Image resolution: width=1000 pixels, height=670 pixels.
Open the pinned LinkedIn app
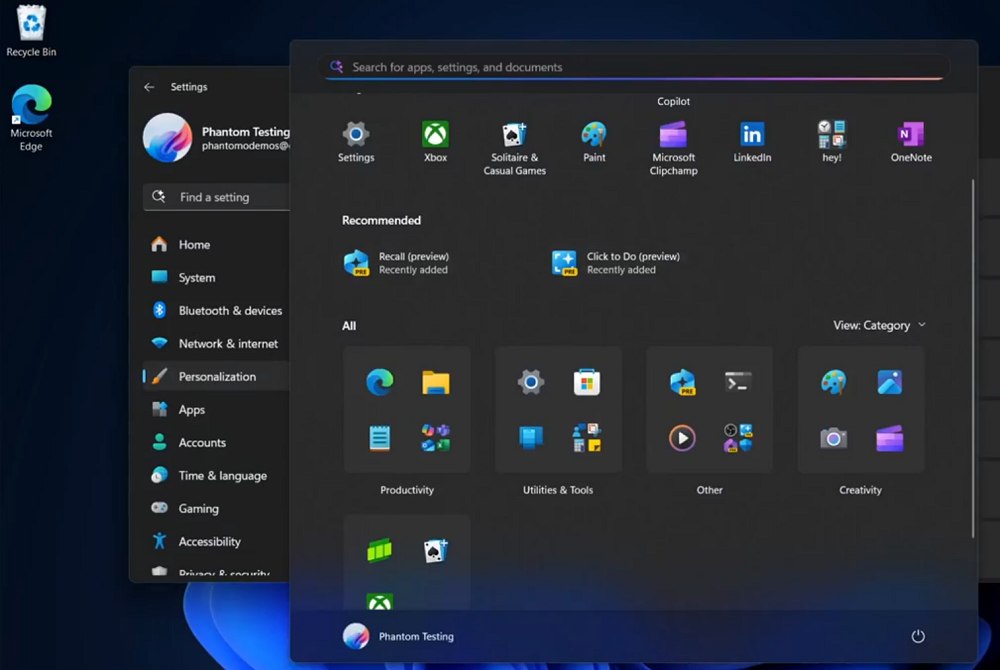(752, 142)
